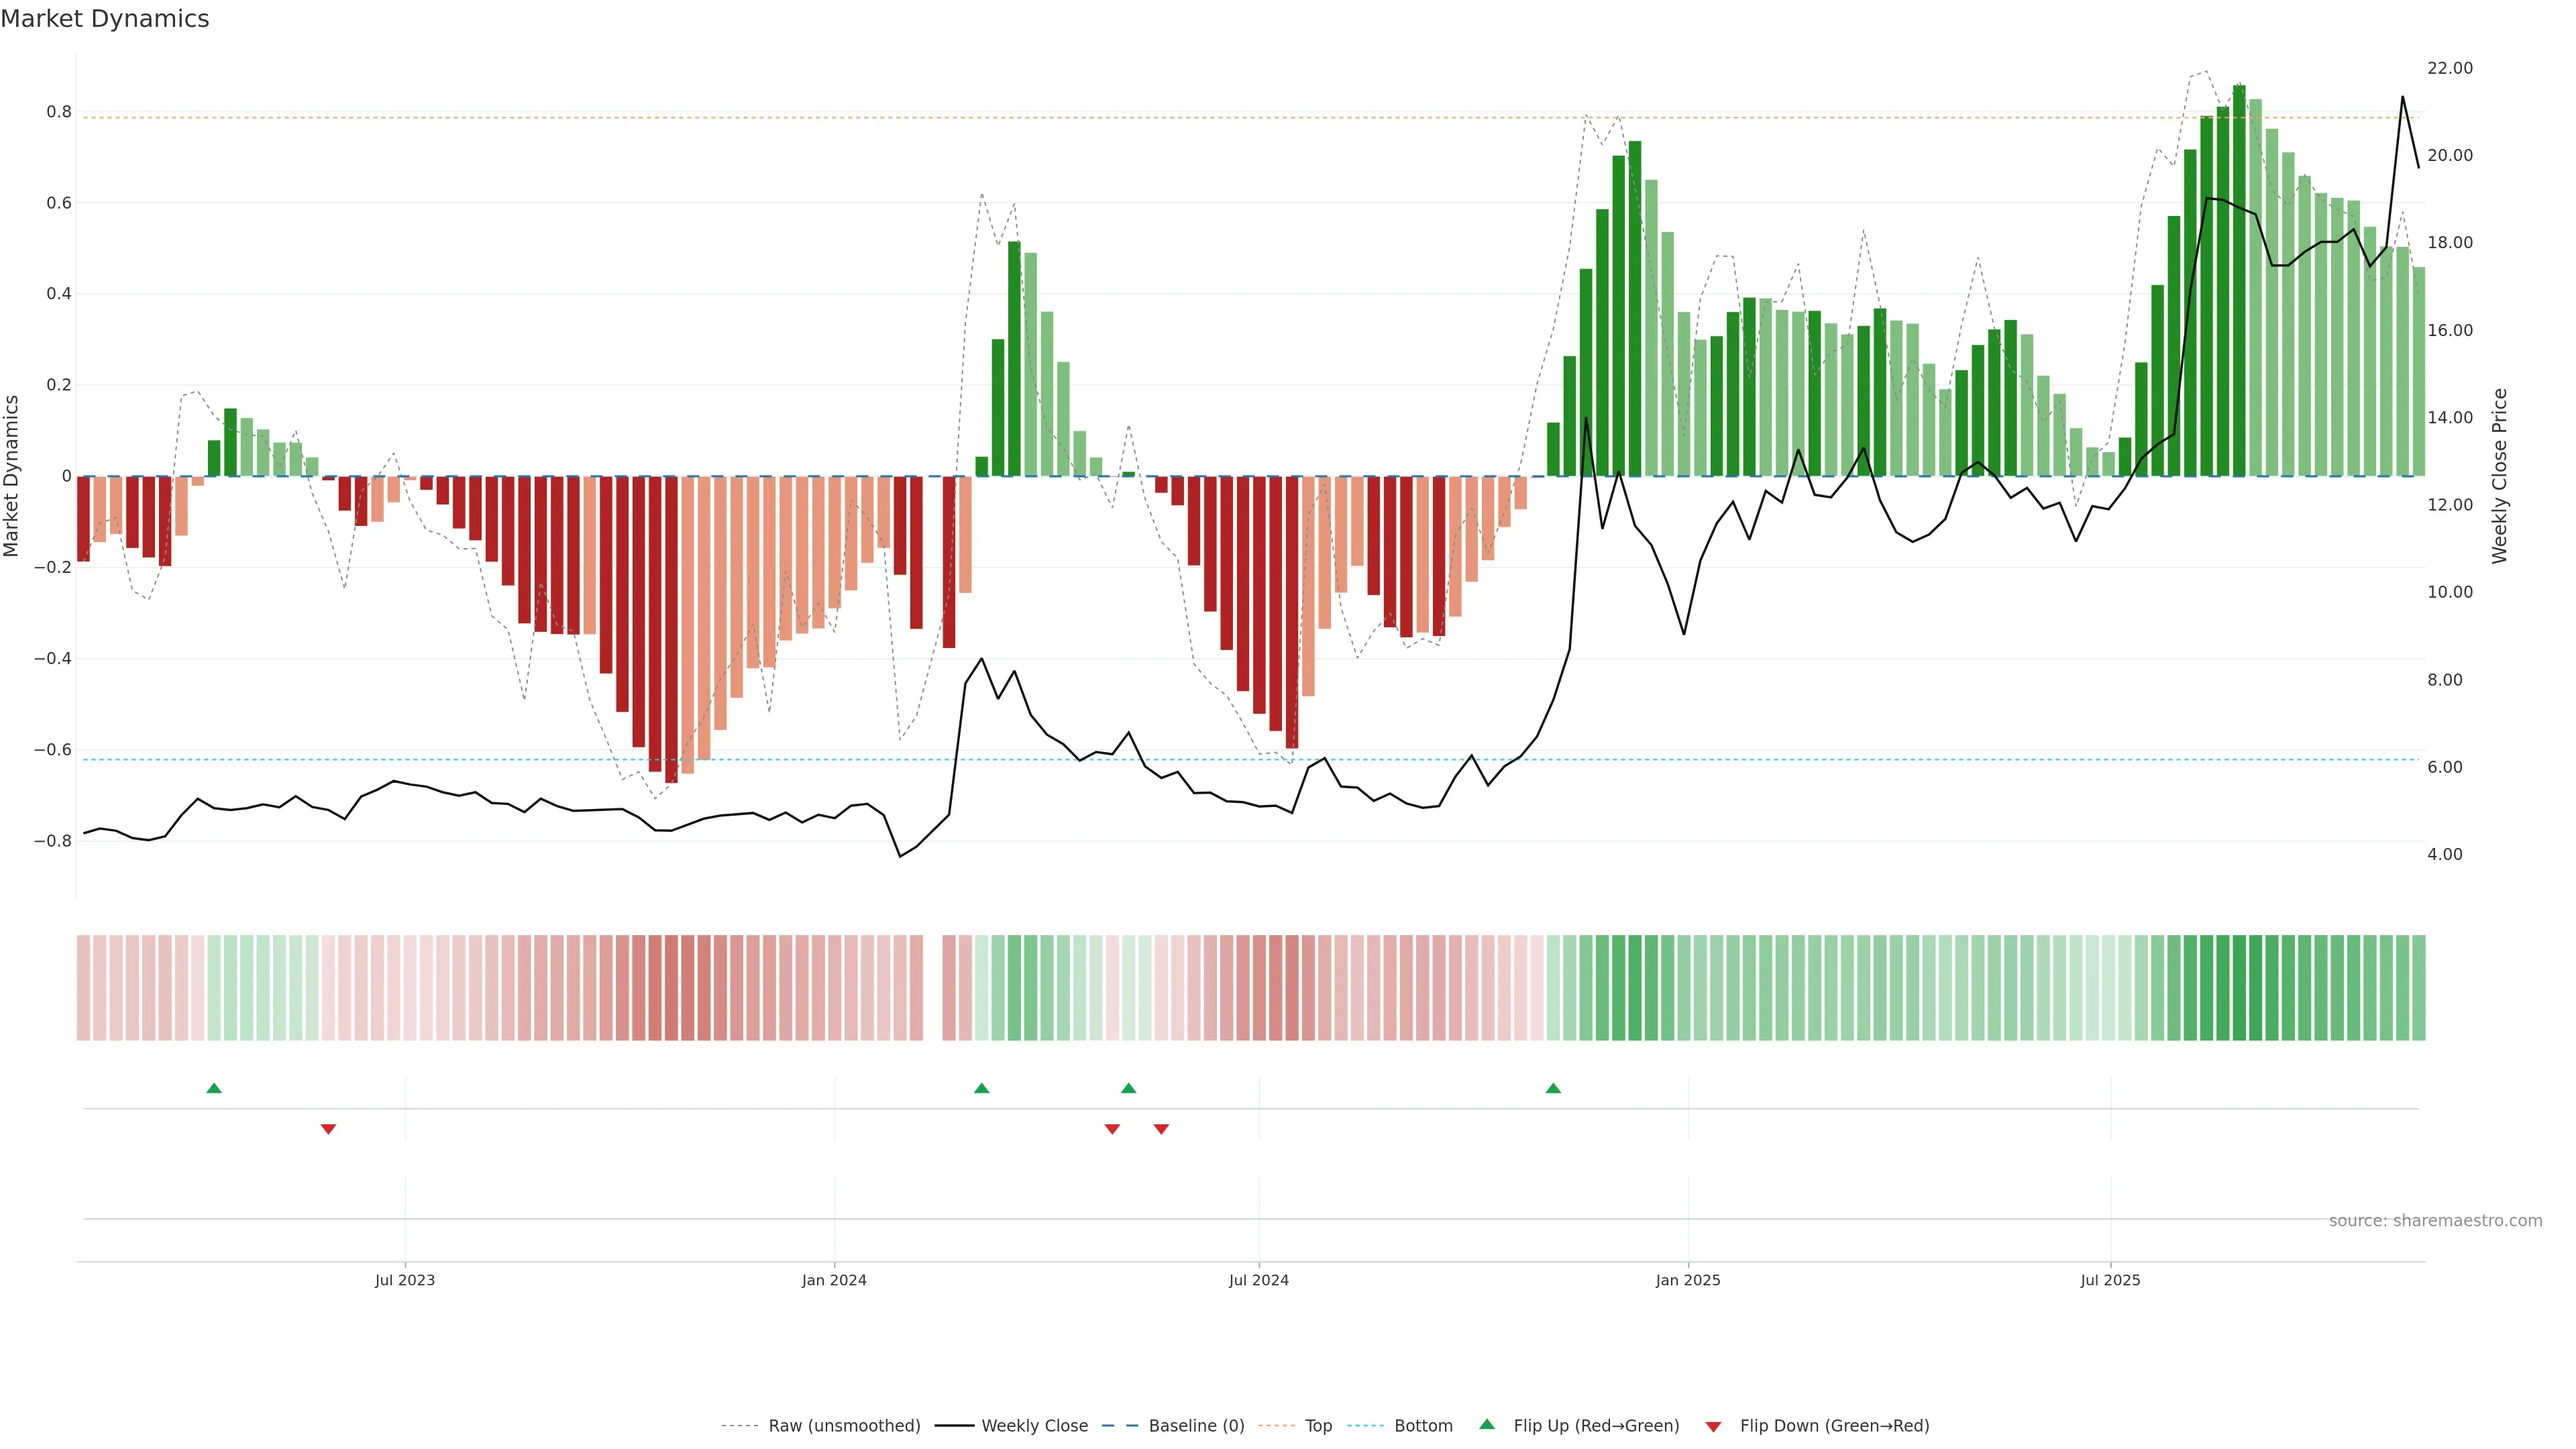Screen dimensions: 2576x1449
Task: Click the Jan 2024 x-axis label
Action: pyautogui.click(x=834, y=1280)
